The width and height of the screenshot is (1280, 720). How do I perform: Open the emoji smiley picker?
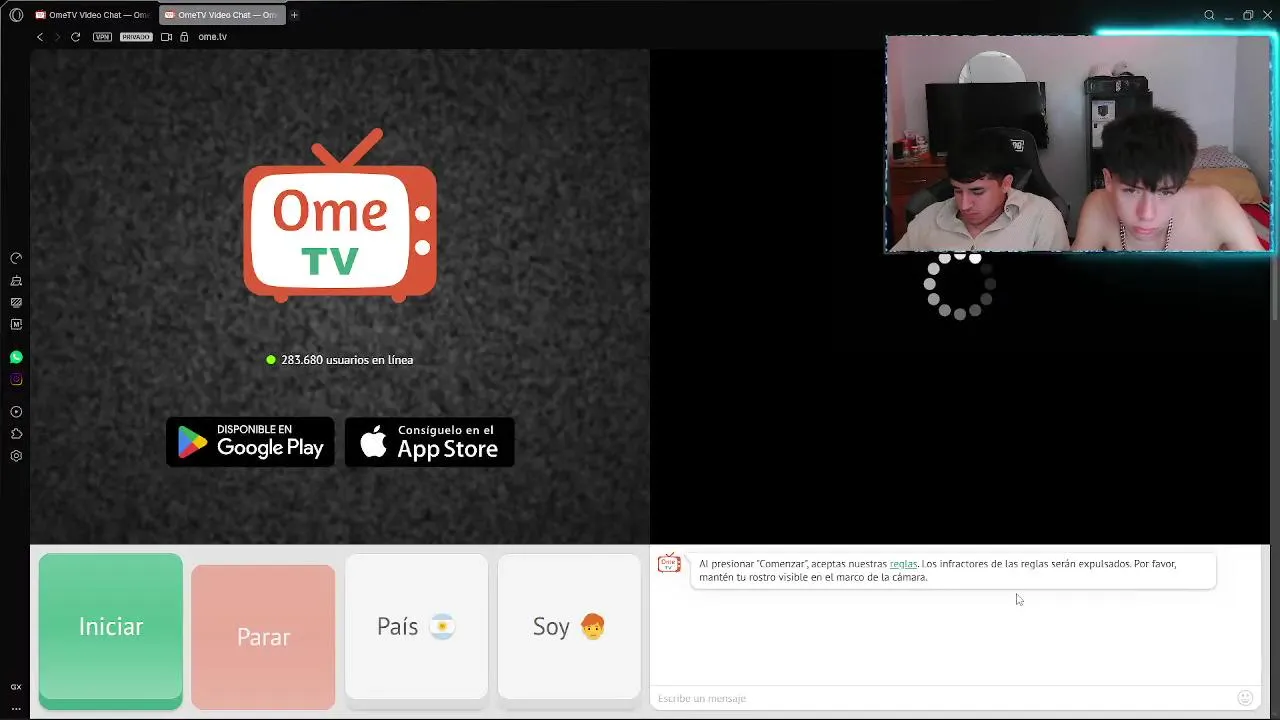(1245, 698)
